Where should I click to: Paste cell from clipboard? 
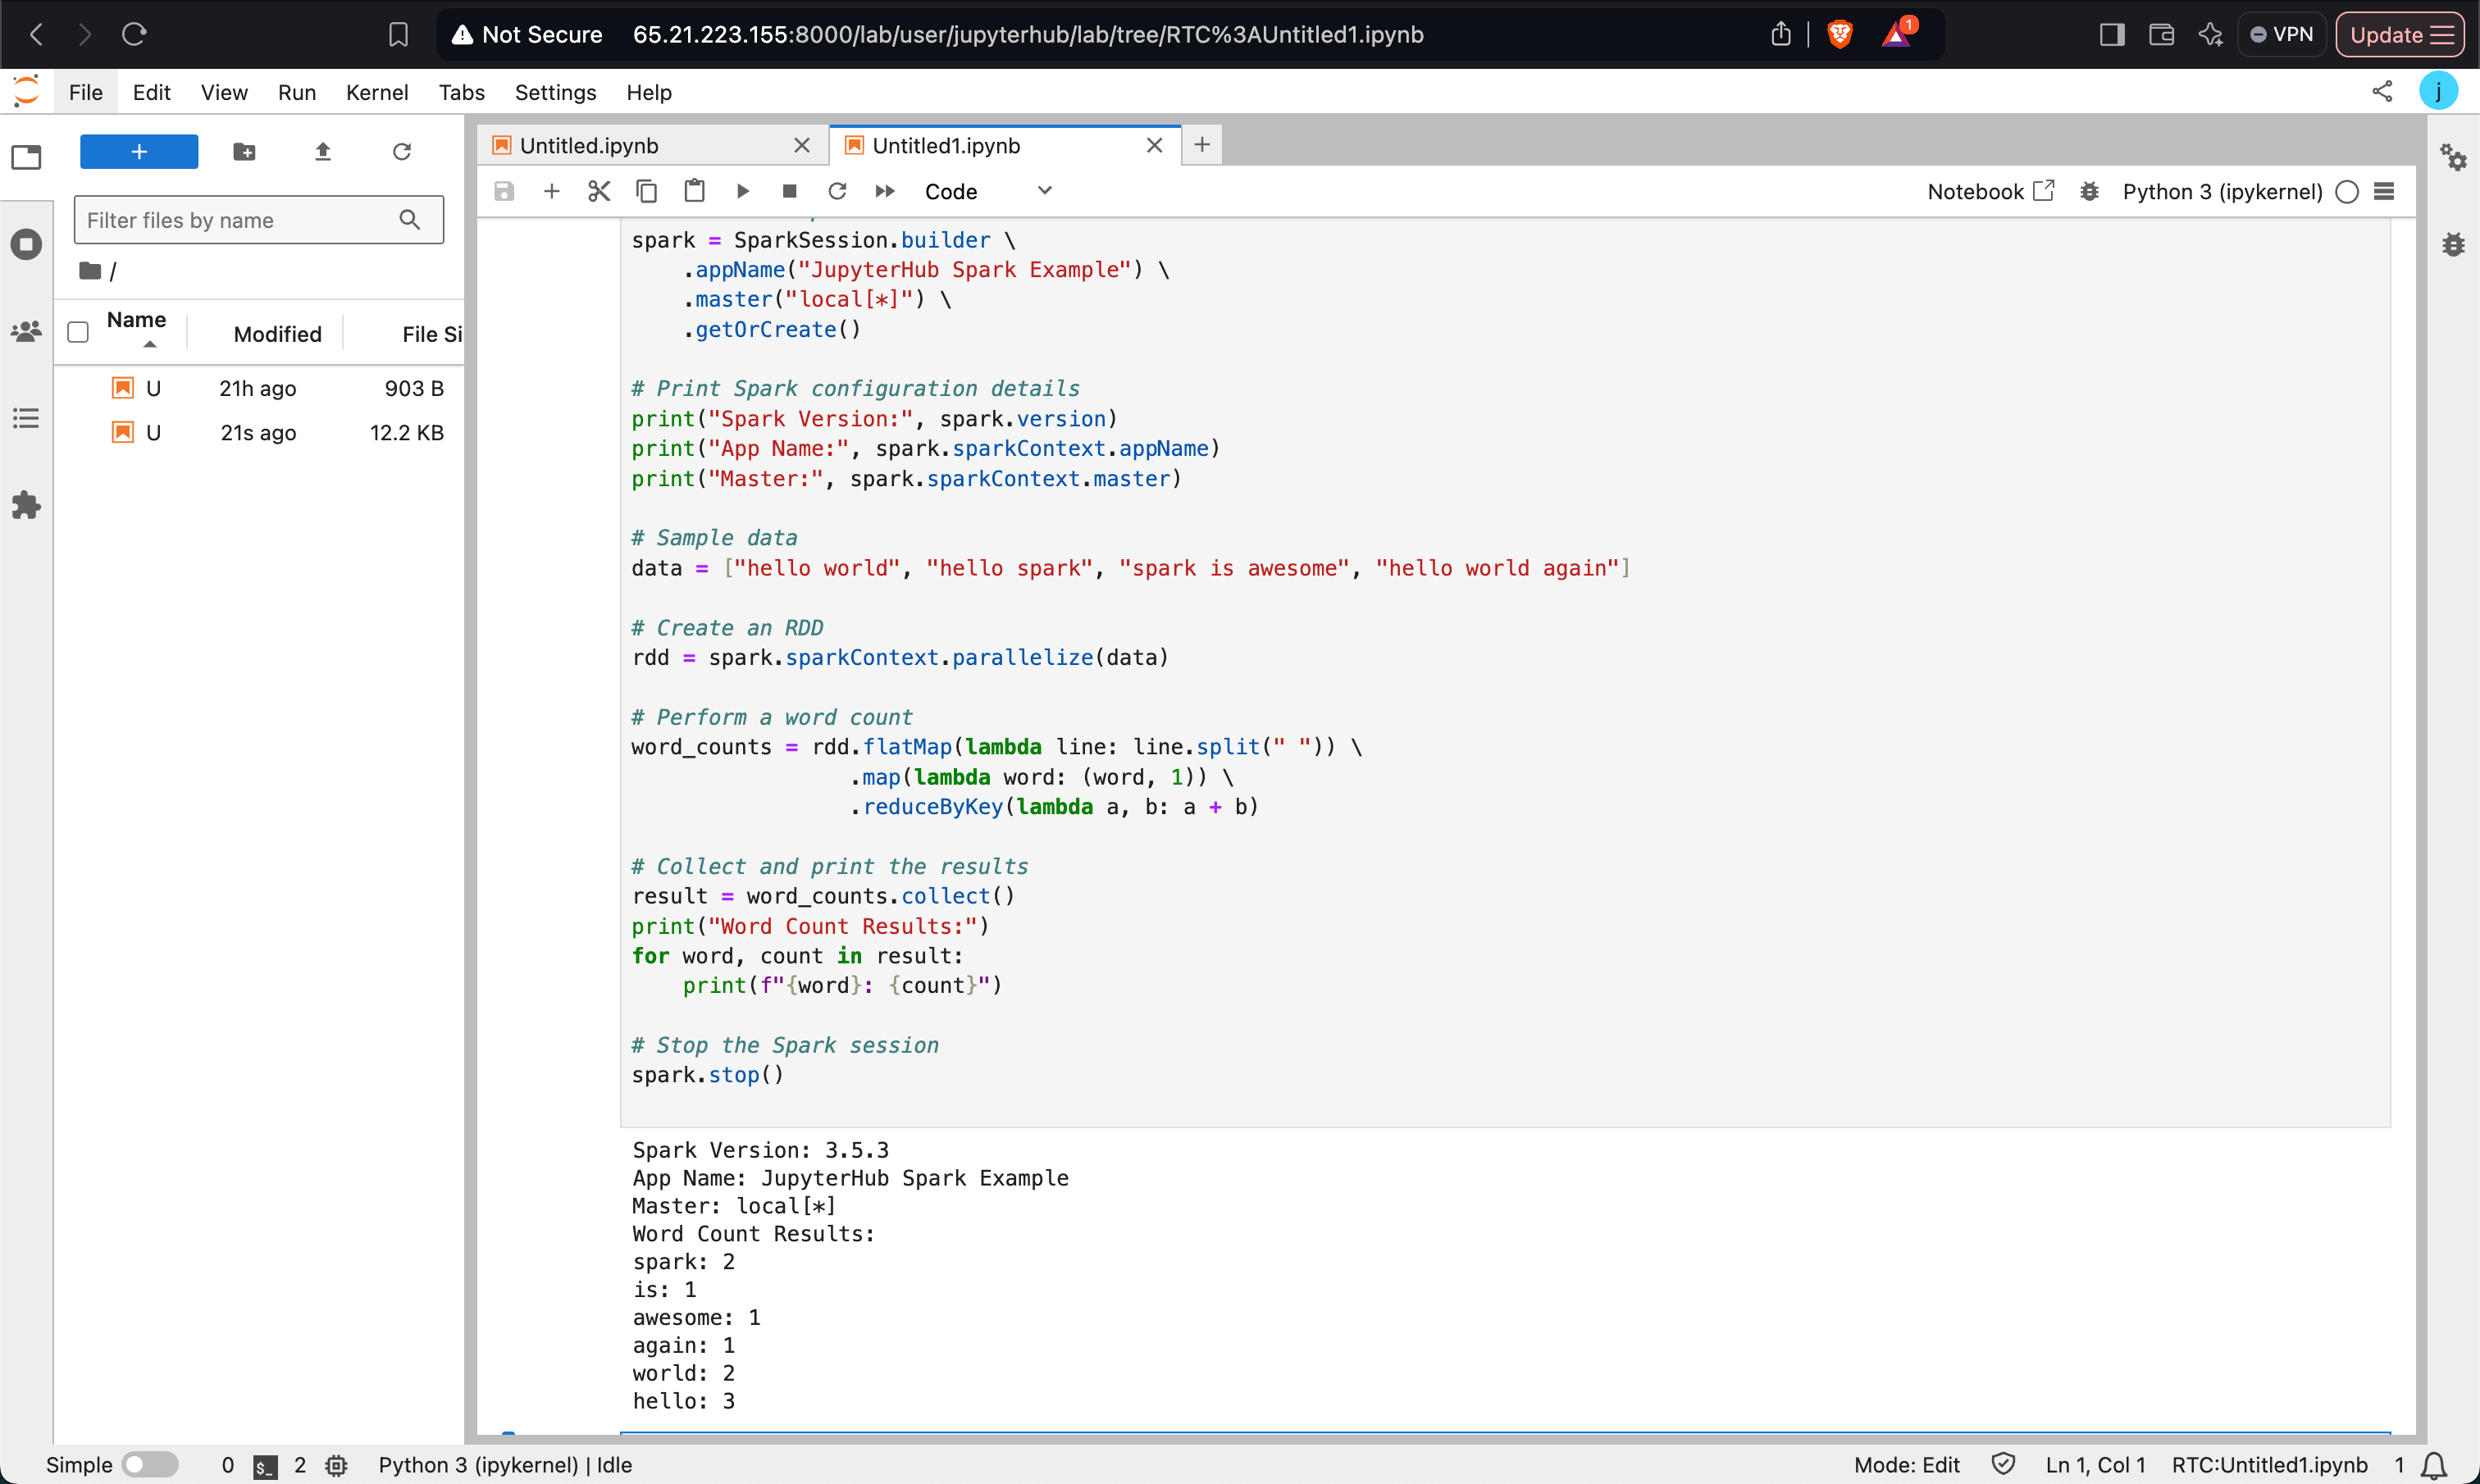pos(694,191)
